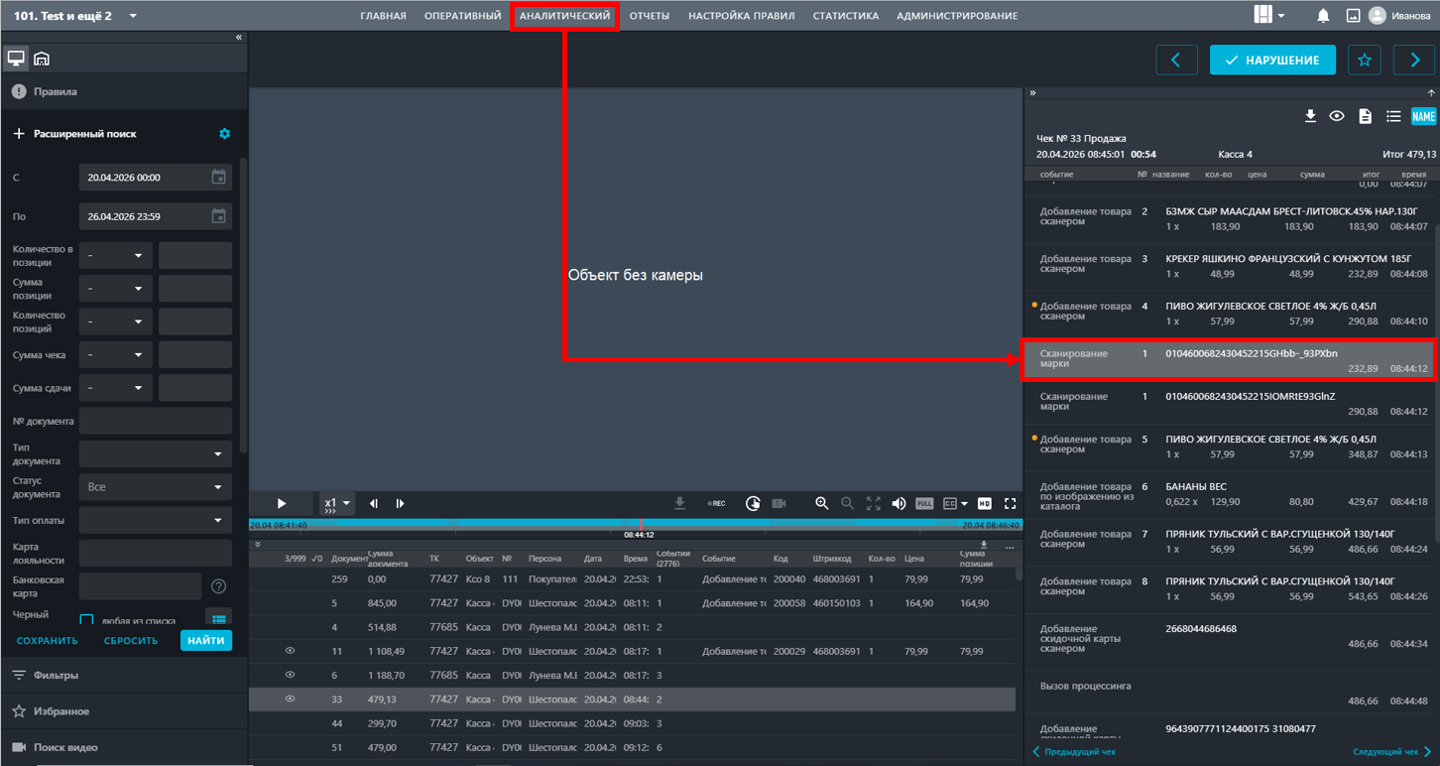Zoom in on the video
Screen dimensions: 1440x766
(x=822, y=503)
